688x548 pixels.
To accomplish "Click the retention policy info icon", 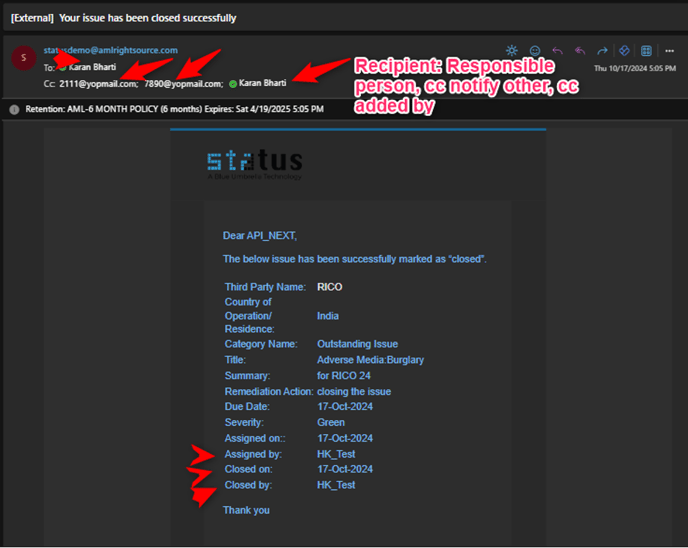I will pyautogui.click(x=14, y=108).
